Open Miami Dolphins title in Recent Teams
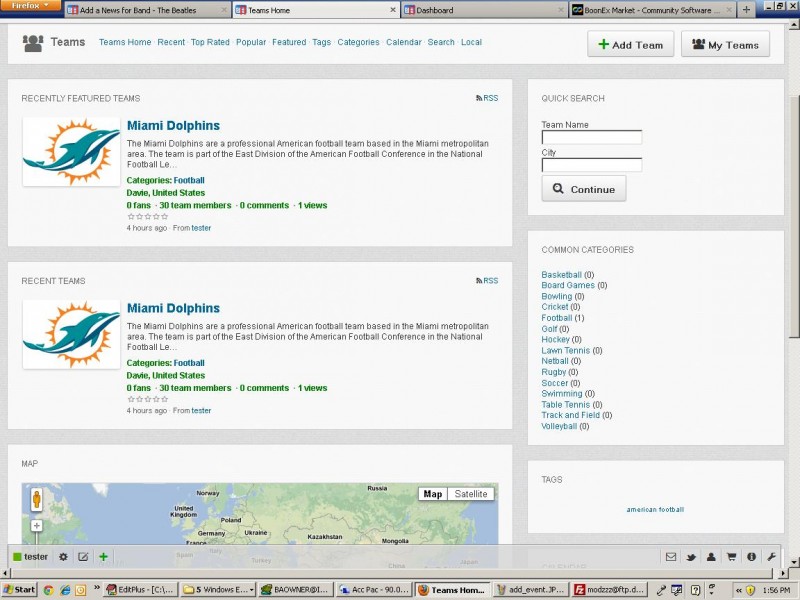Screen dimensions: 800x600 173,308
